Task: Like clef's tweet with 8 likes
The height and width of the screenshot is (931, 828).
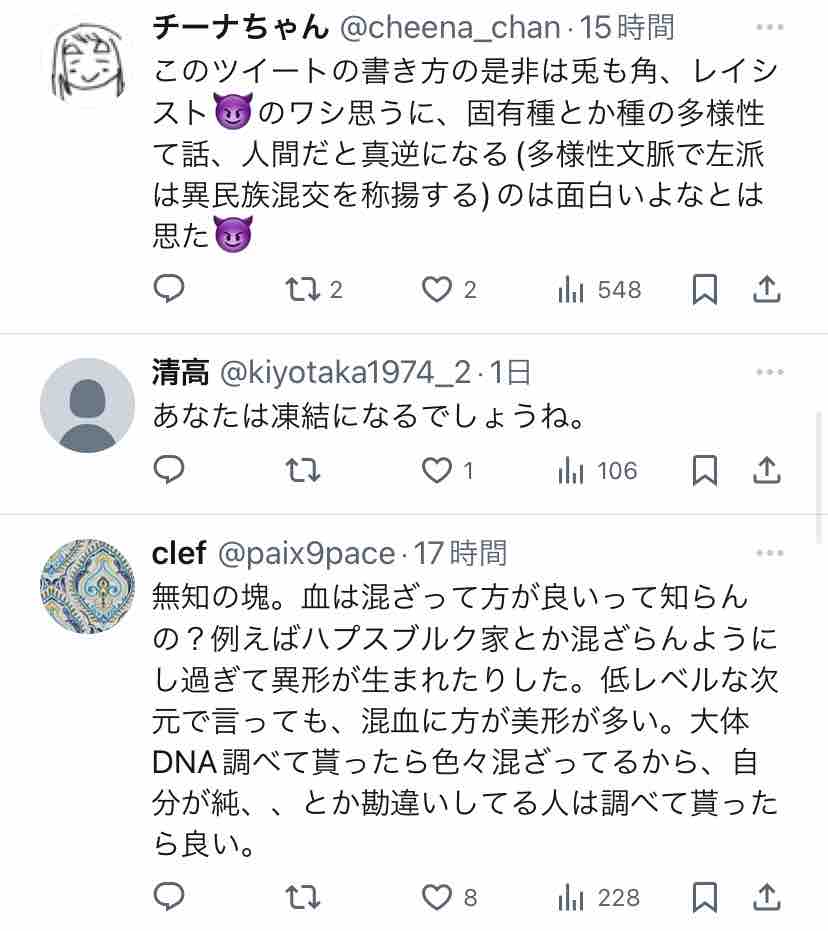Action: tap(436, 898)
